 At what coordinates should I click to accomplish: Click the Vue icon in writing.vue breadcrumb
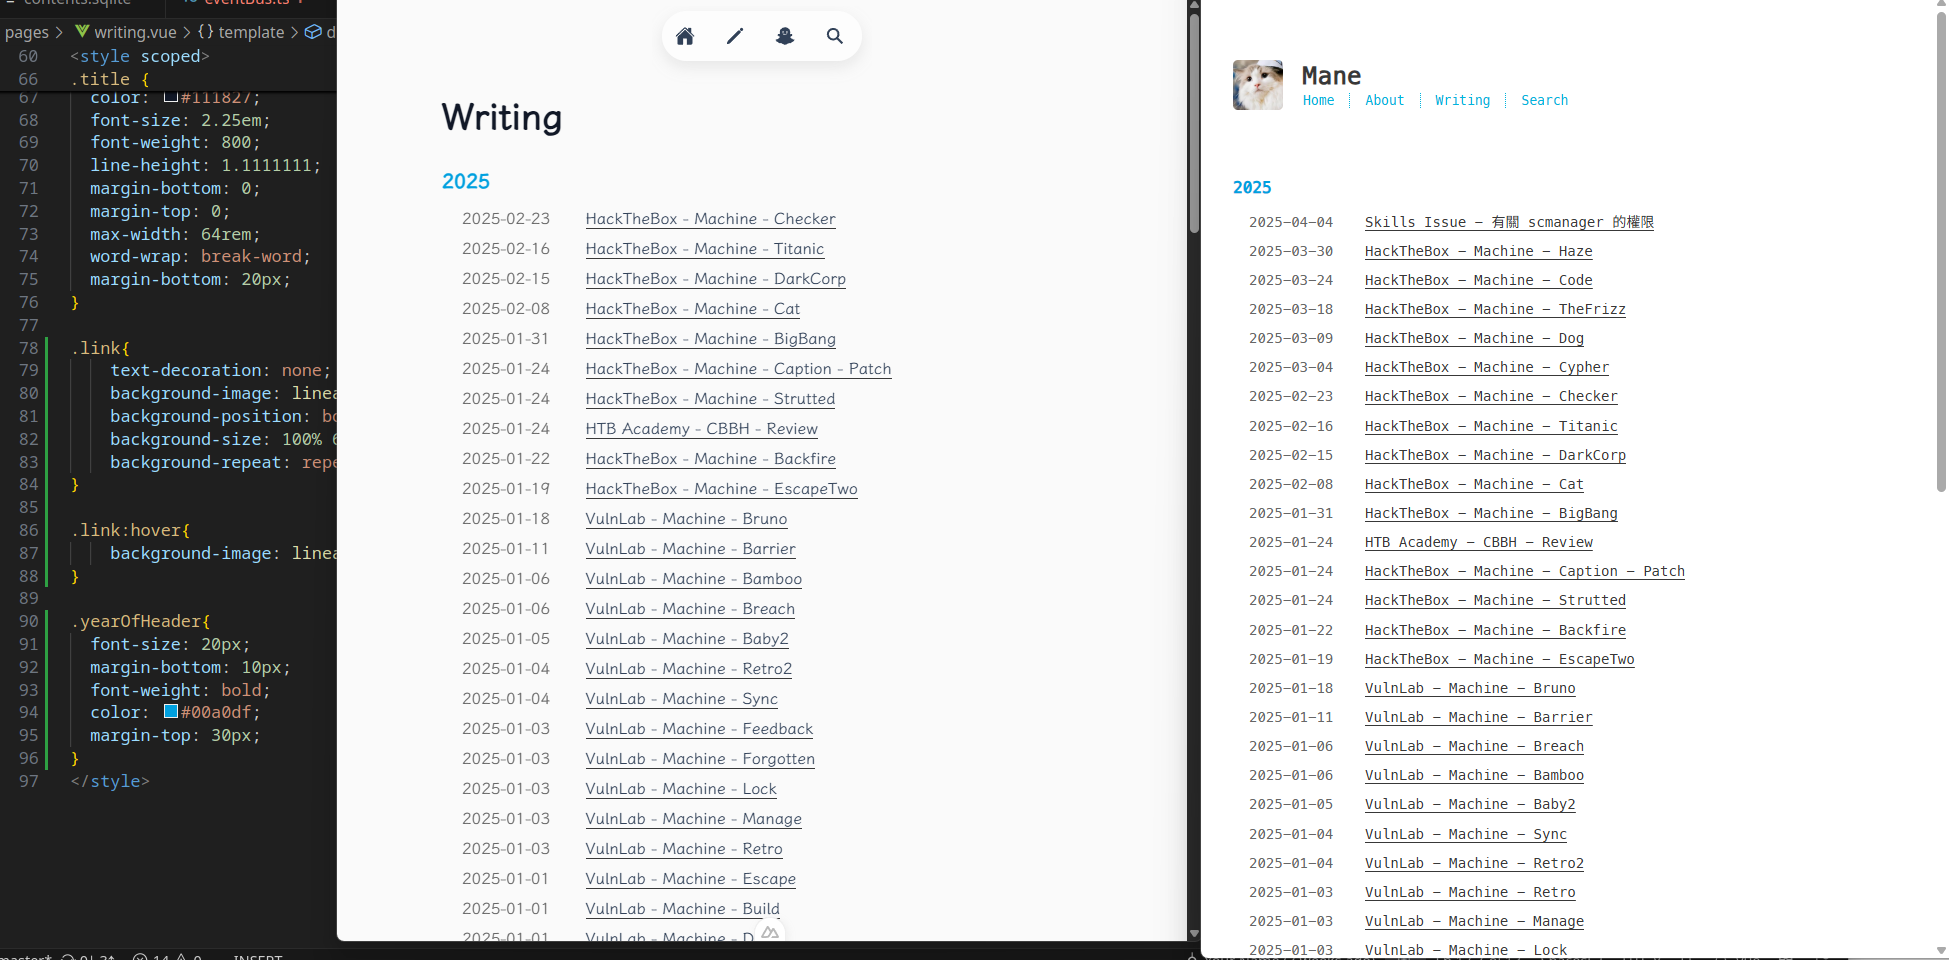(82, 32)
